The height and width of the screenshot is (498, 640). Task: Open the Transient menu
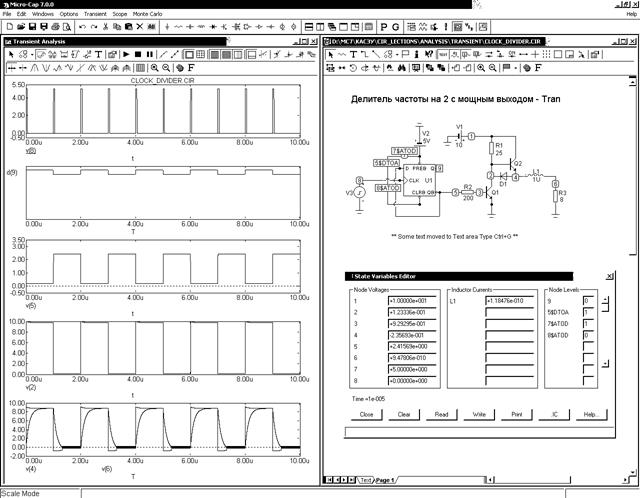[95, 14]
